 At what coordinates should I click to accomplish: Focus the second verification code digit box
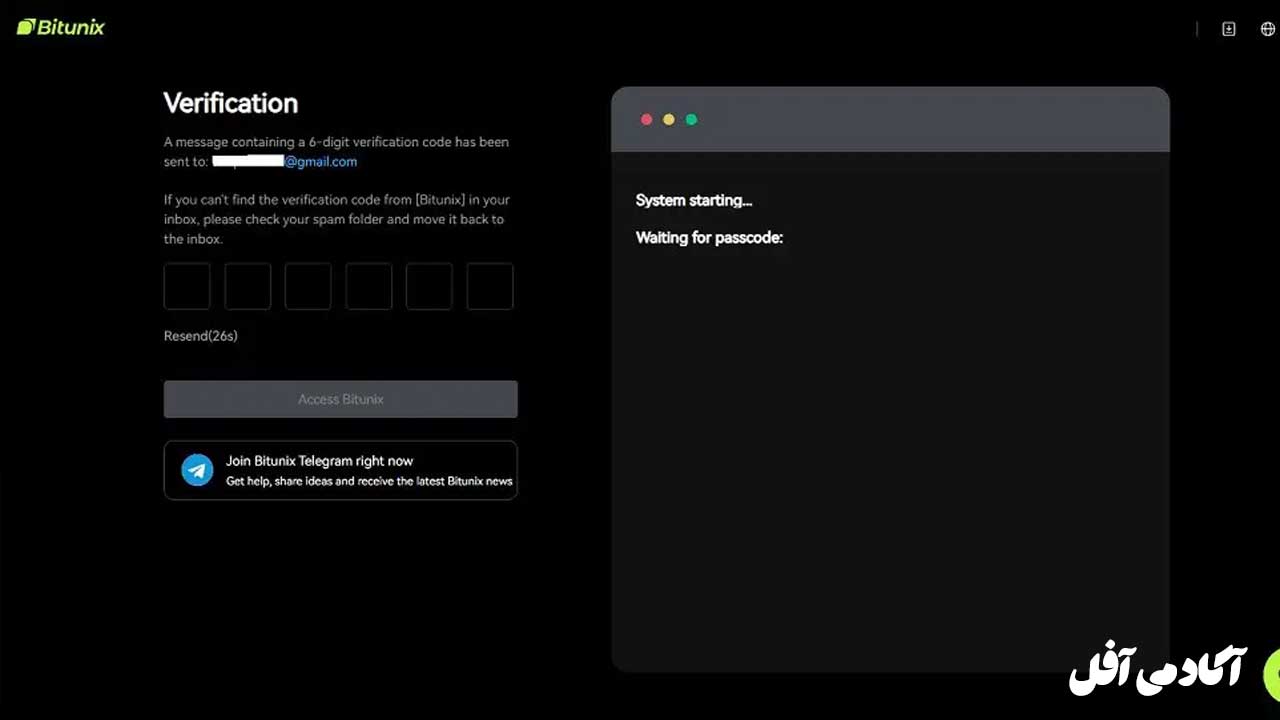(248, 286)
